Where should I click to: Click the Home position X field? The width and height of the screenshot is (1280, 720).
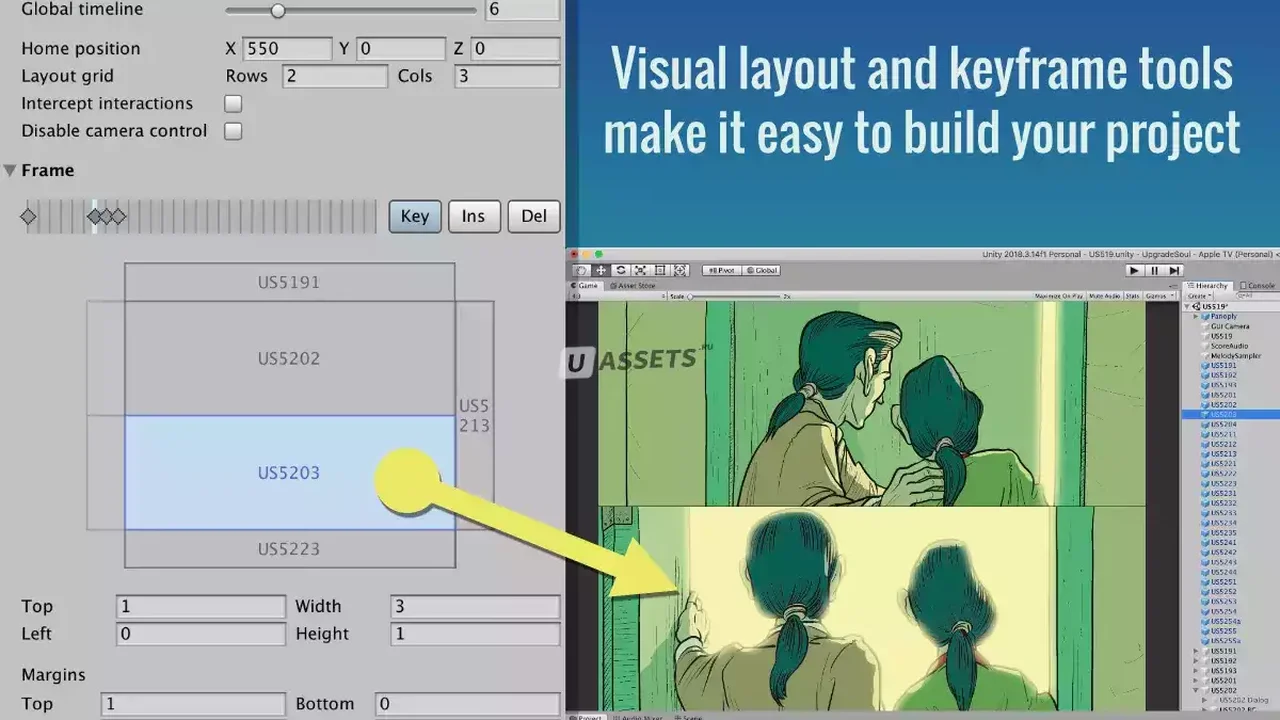[x=286, y=49]
